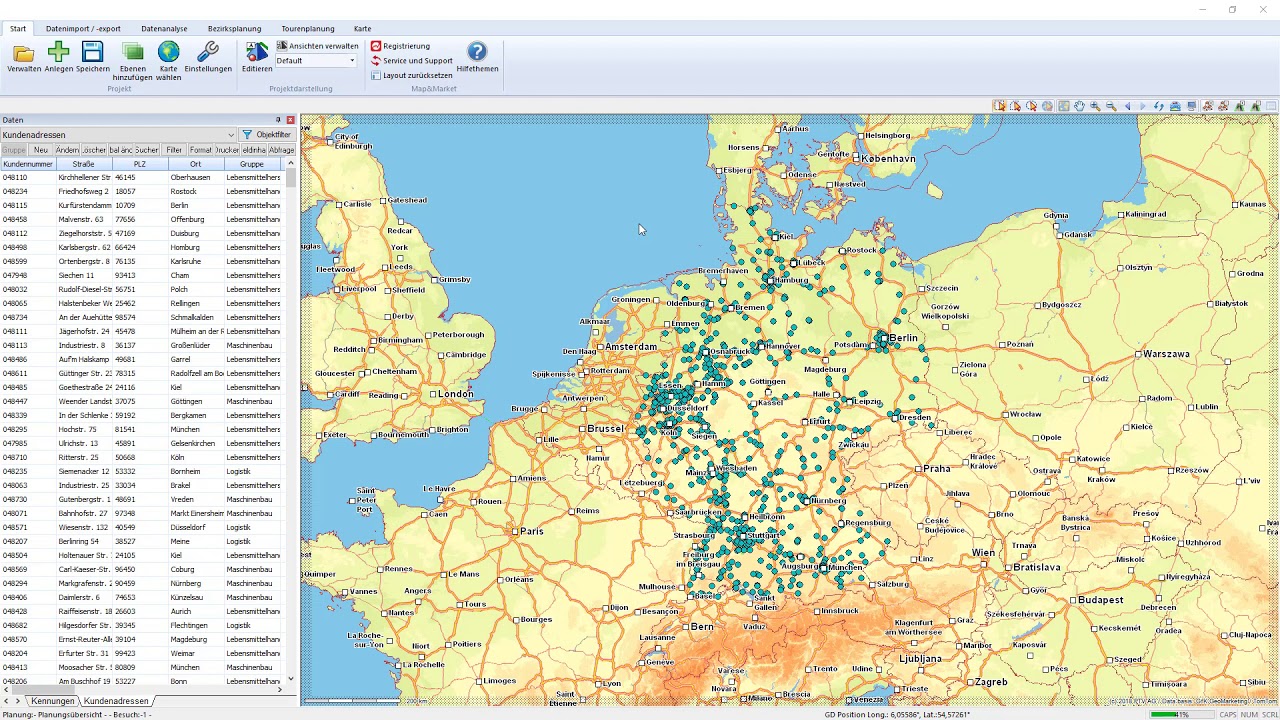
Task: Click the Registrierung icon
Action: coord(400,46)
